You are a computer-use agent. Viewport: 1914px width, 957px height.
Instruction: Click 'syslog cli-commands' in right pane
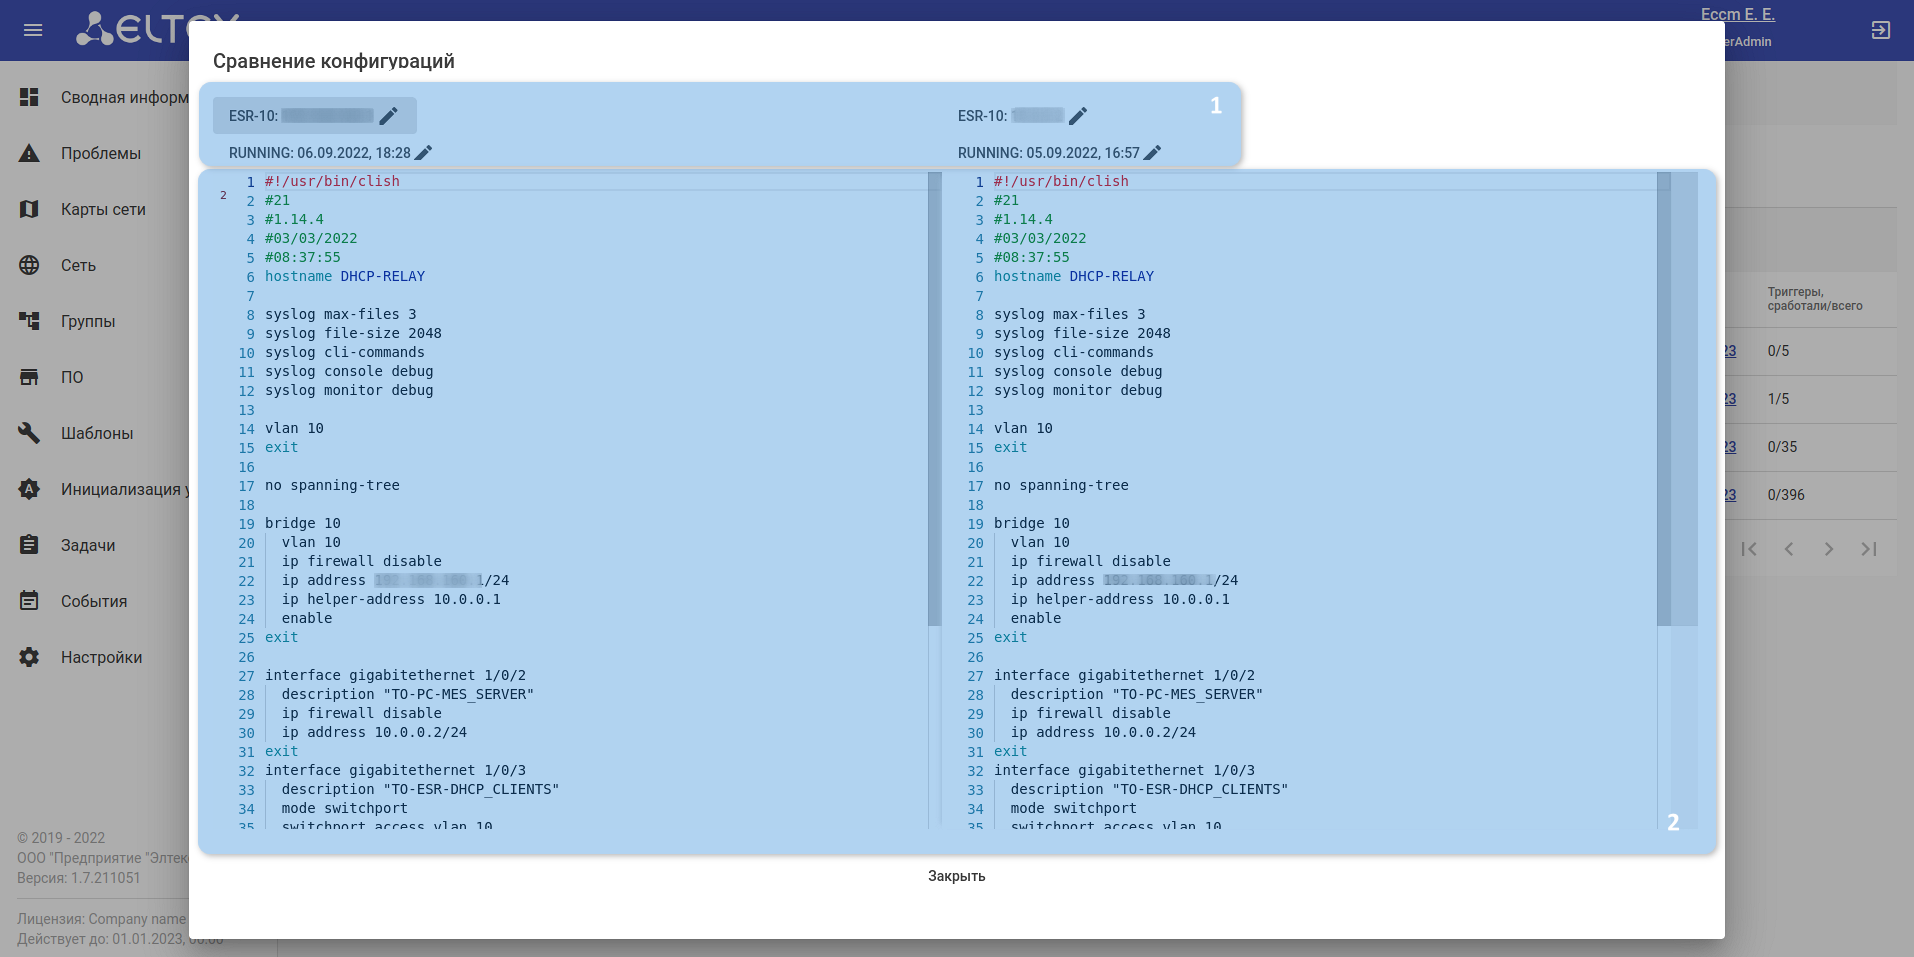tap(1074, 352)
